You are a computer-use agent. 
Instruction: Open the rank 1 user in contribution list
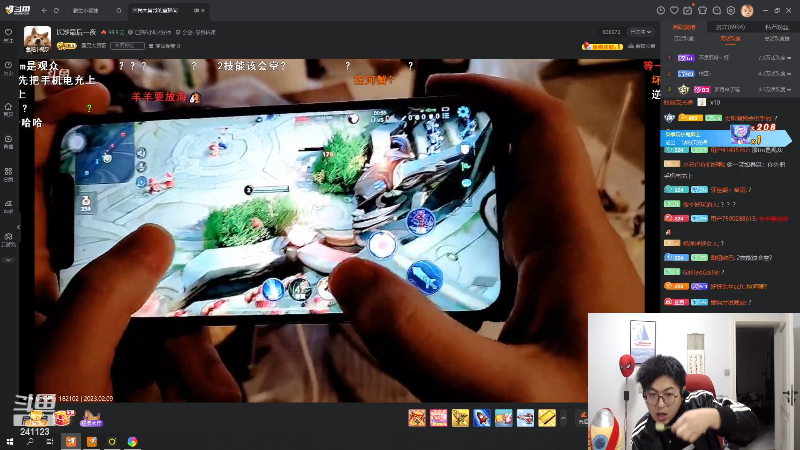[x=729, y=58]
